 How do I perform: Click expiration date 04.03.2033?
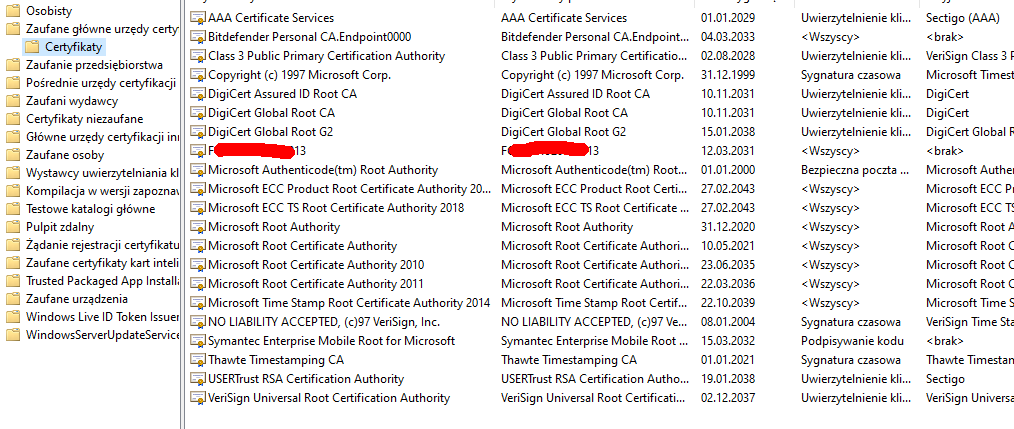click(x=728, y=37)
